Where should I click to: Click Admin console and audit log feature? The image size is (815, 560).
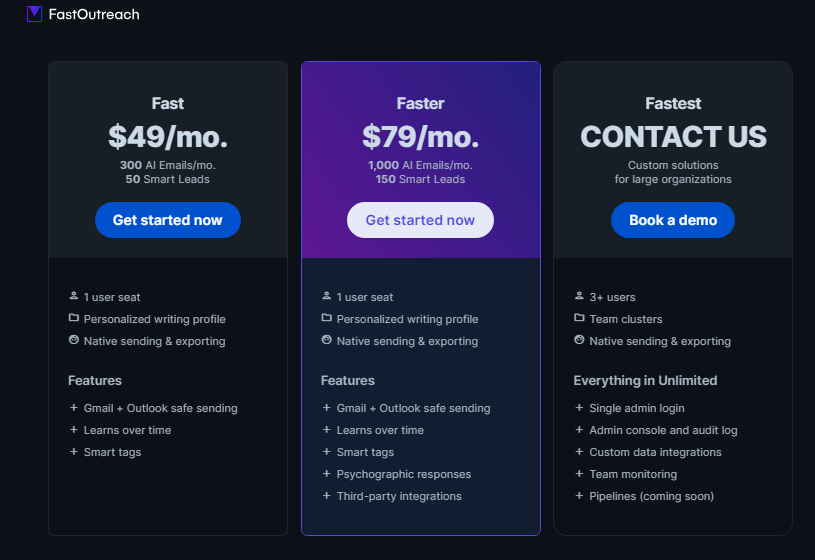click(663, 430)
